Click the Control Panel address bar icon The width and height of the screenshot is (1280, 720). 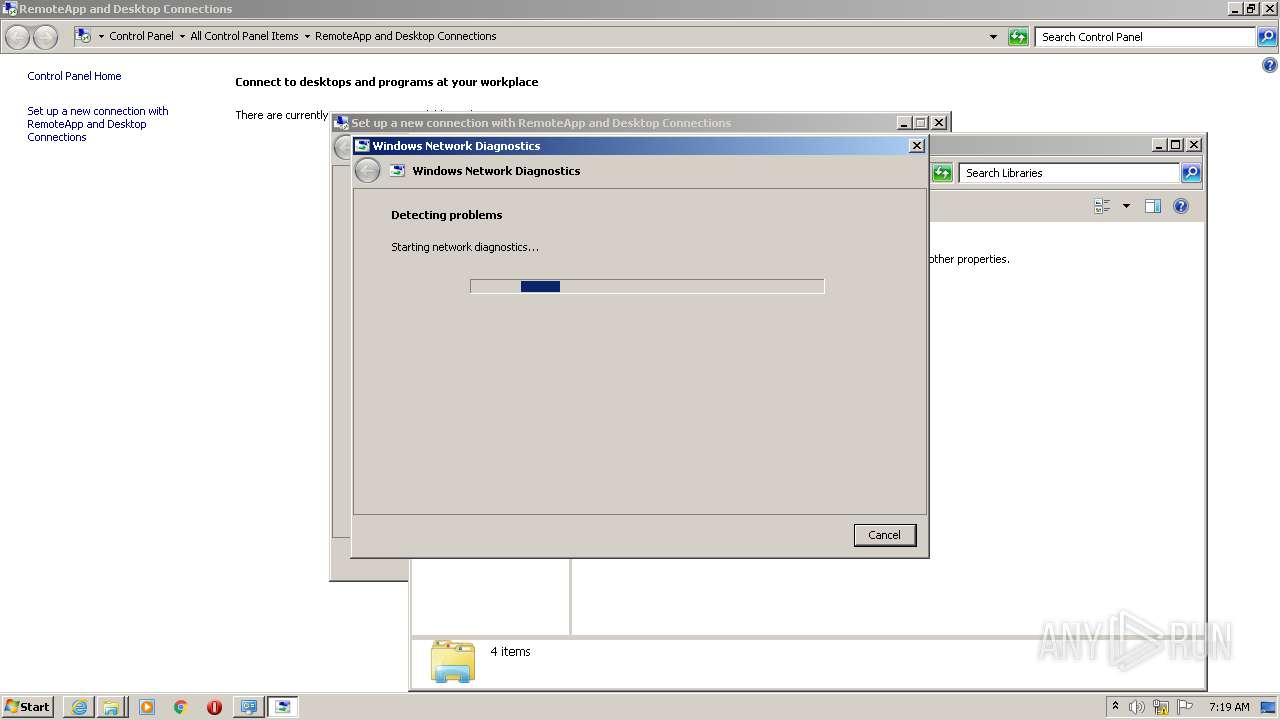pyautogui.click(x=83, y=36)
